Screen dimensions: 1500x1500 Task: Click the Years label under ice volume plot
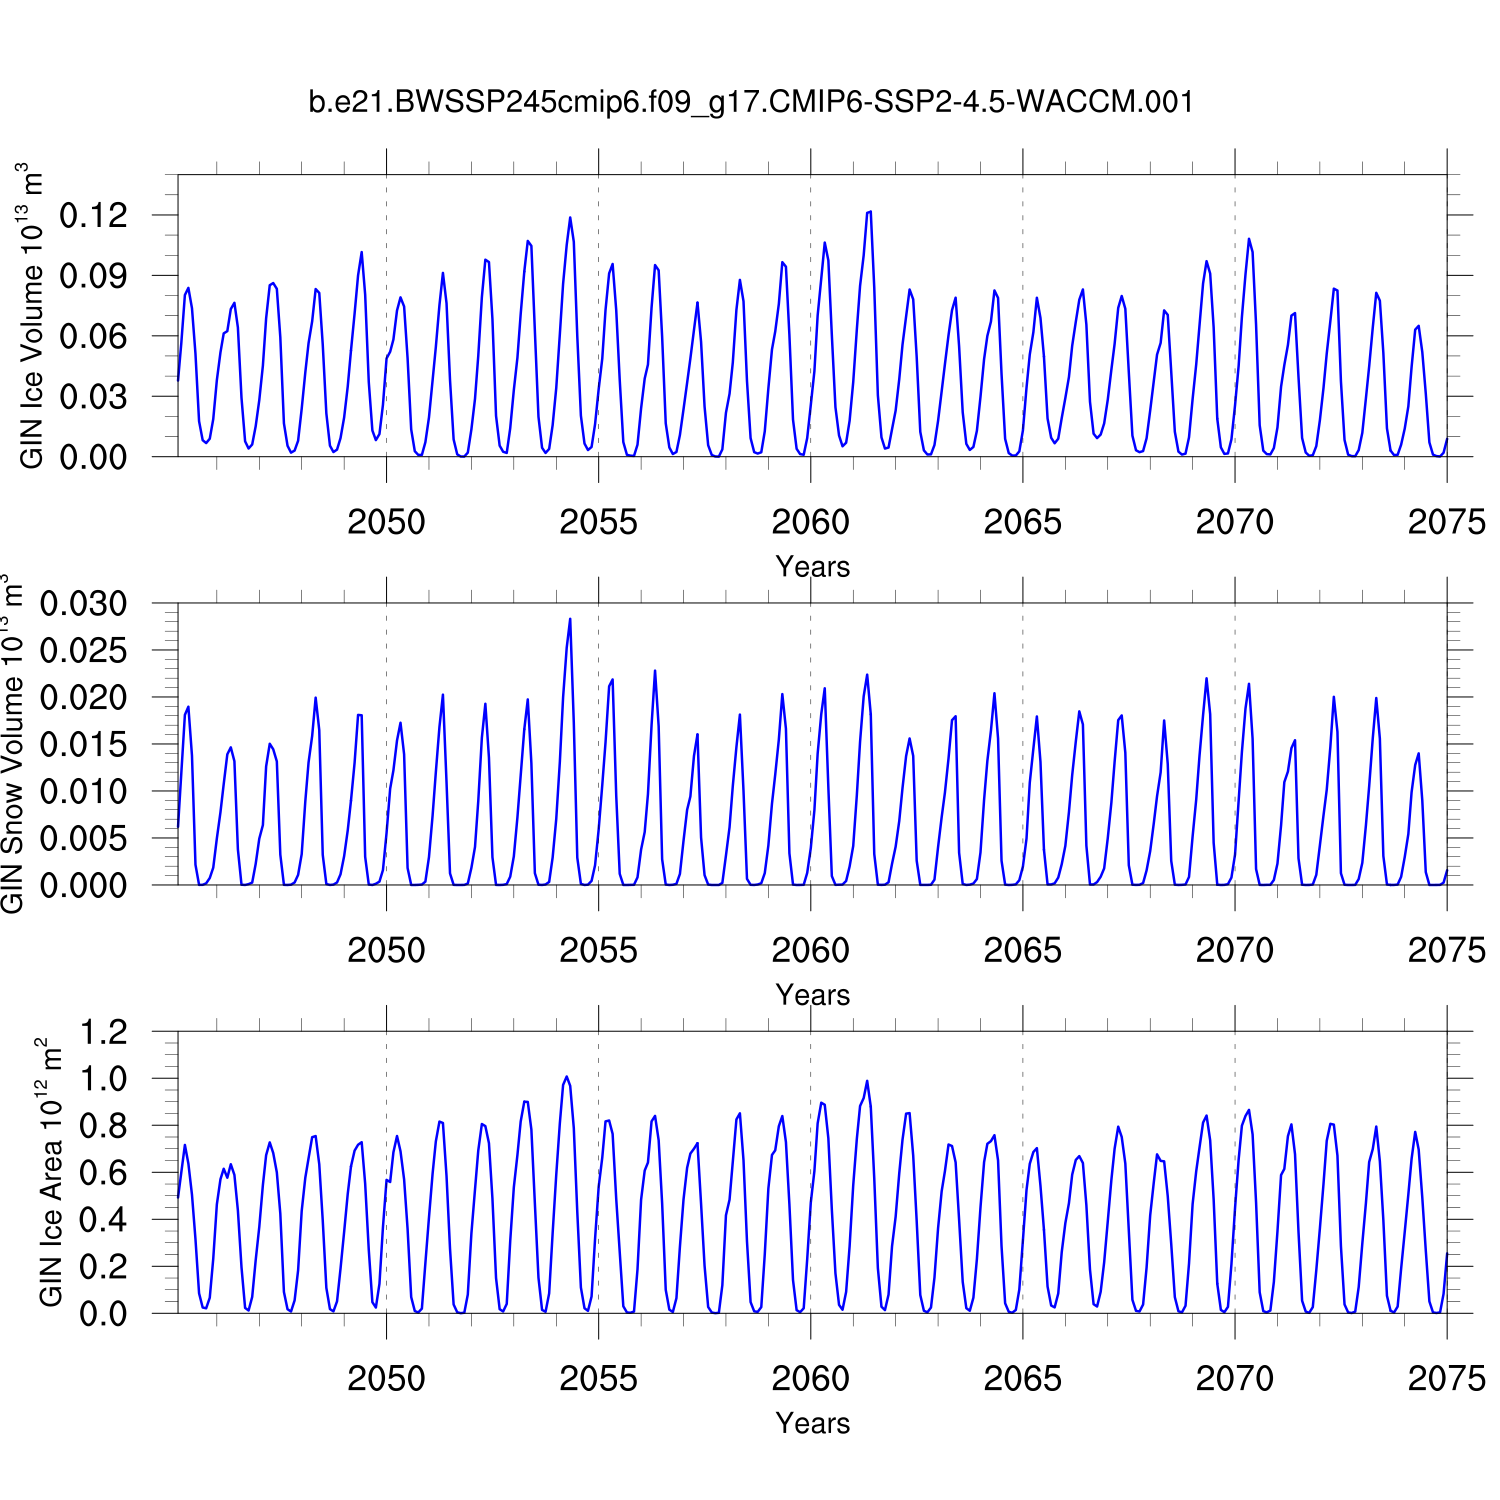pyautogui.click(x=812, y=567)
